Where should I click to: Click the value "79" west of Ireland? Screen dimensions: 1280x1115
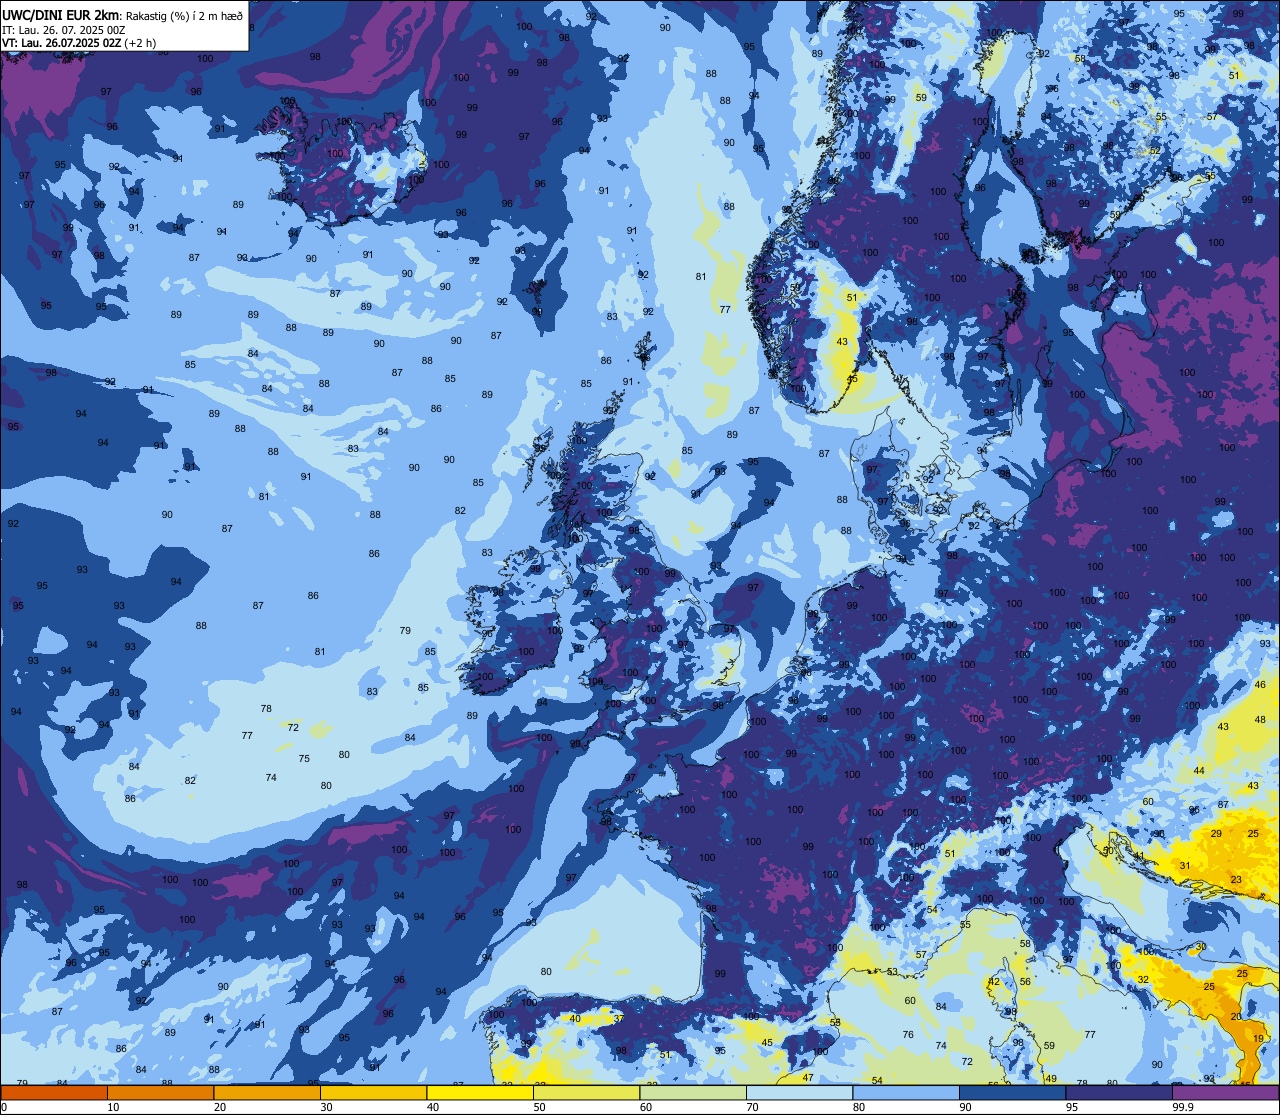pos(405,631)
